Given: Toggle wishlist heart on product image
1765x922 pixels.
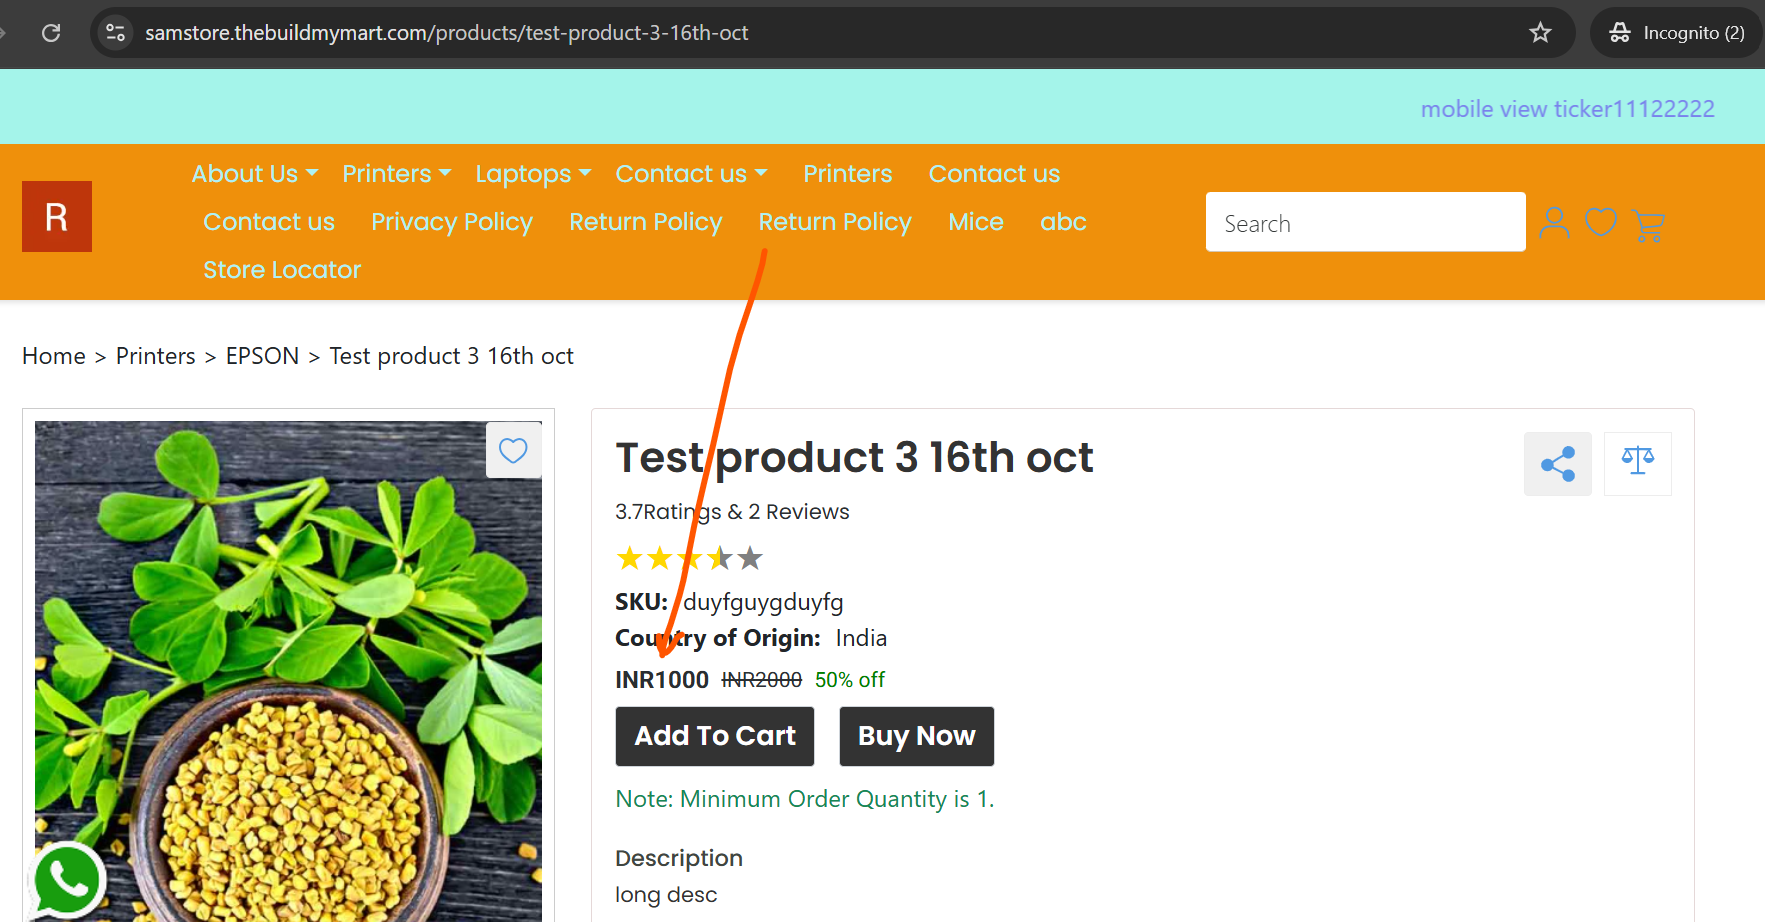Looking at the screenshot, I should 513,450.
